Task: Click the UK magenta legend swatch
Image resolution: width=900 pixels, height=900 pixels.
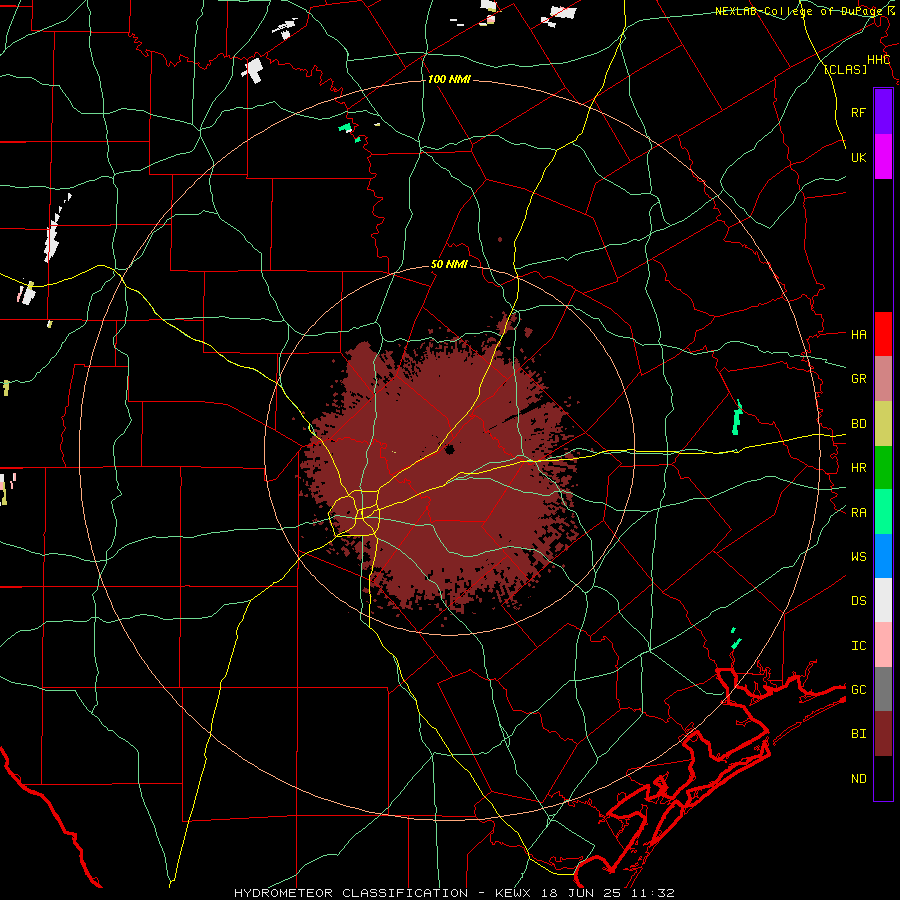Action: [x=883, y=157]
